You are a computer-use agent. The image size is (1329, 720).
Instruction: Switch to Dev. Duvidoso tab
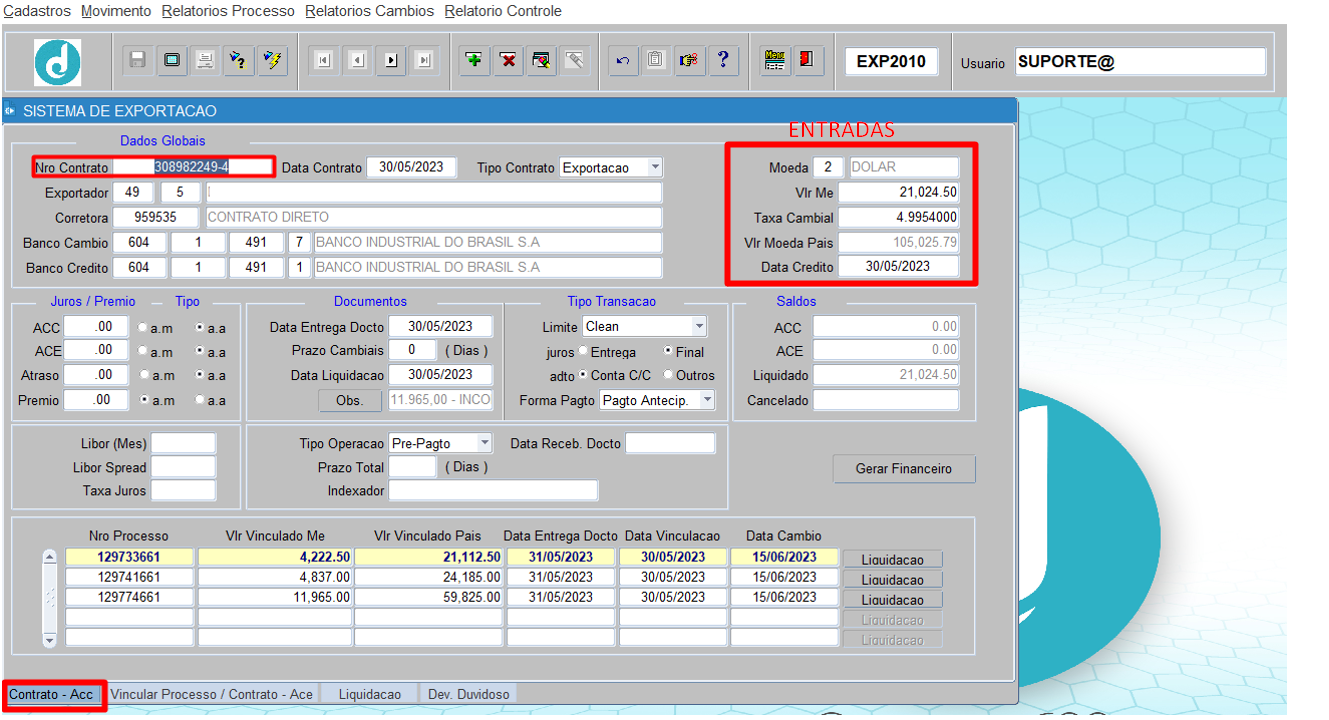[x=469, y=694]
